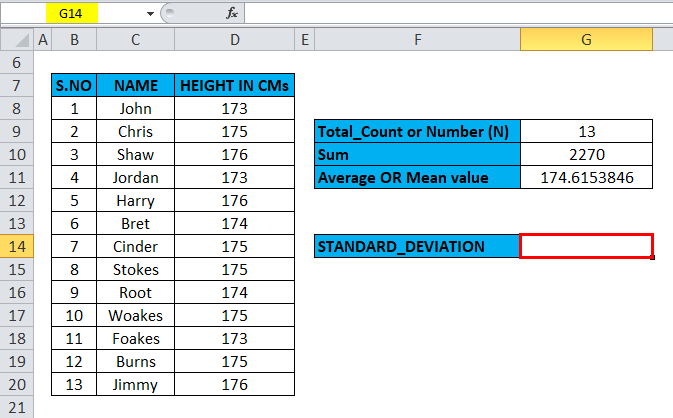Select row 11 header
The image size is (673, 418).
[17, 177]
